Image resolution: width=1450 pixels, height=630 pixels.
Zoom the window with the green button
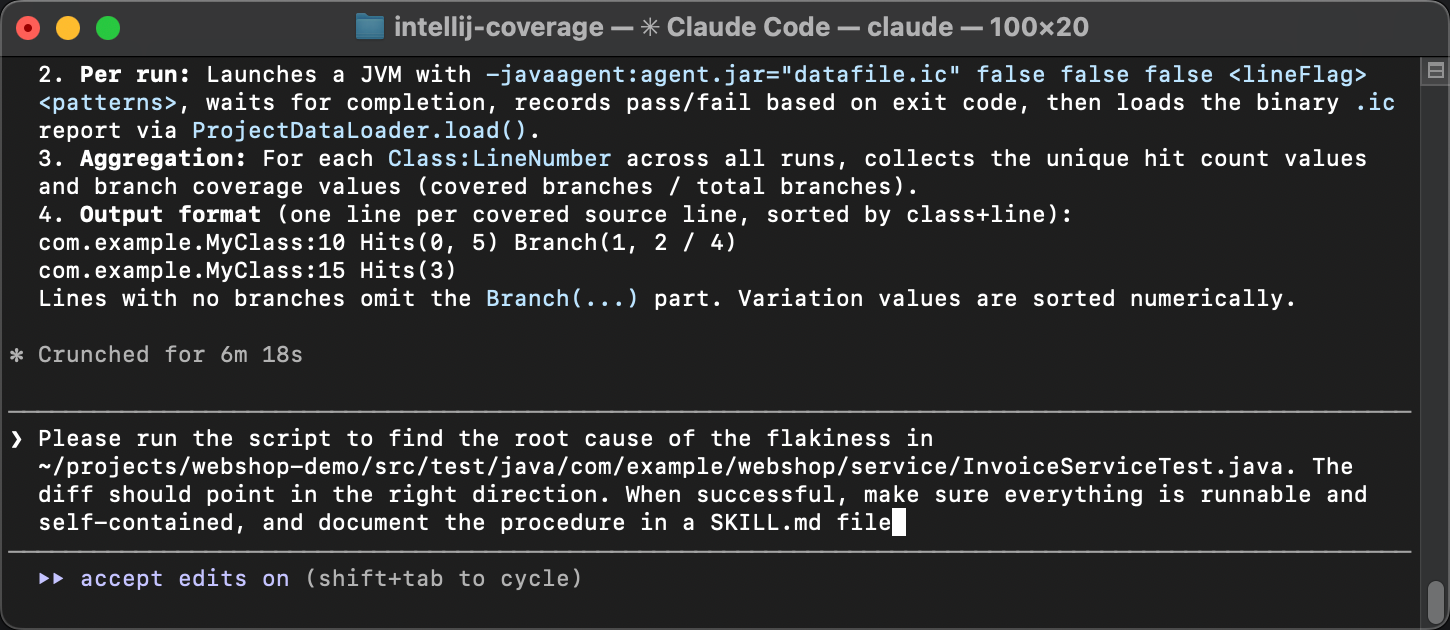107,28
